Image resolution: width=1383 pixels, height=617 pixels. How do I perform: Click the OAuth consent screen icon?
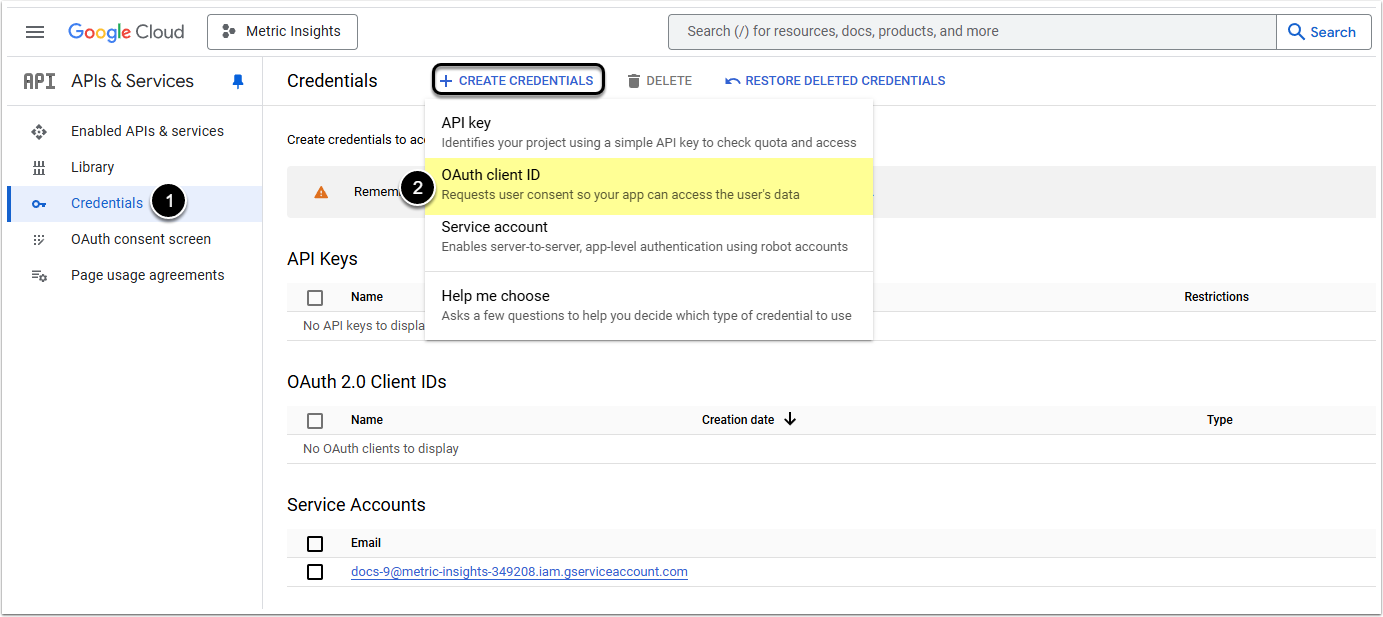39,239
